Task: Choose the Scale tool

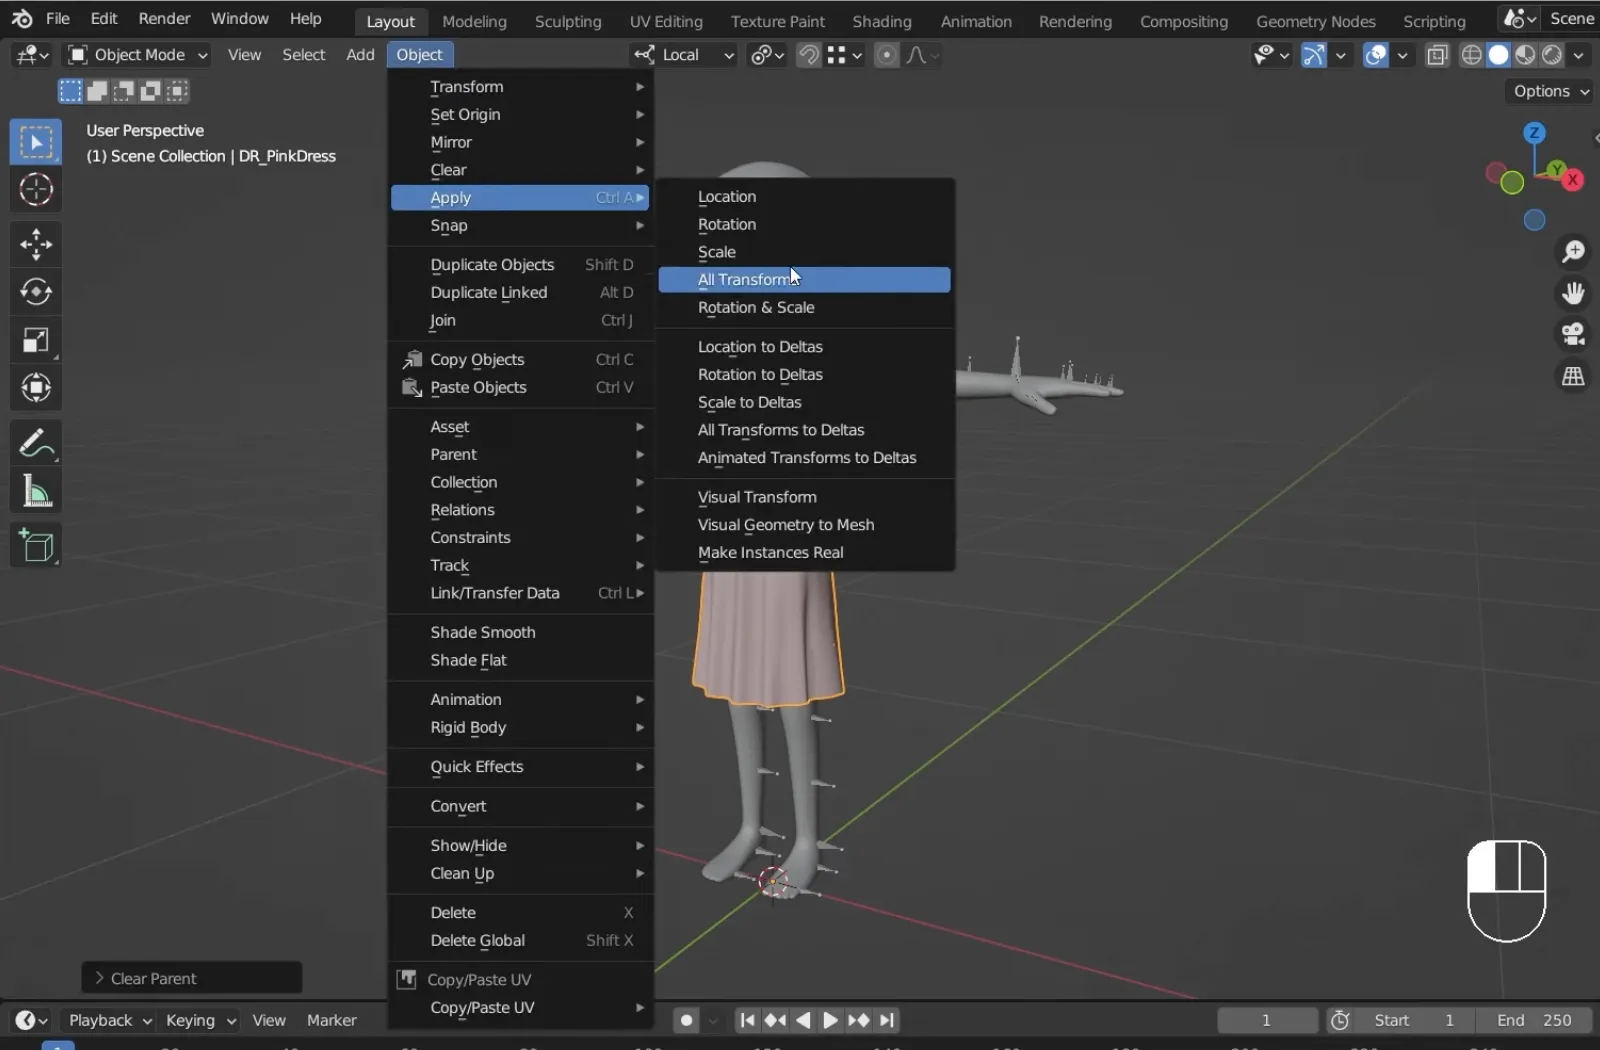Action: 36,339
